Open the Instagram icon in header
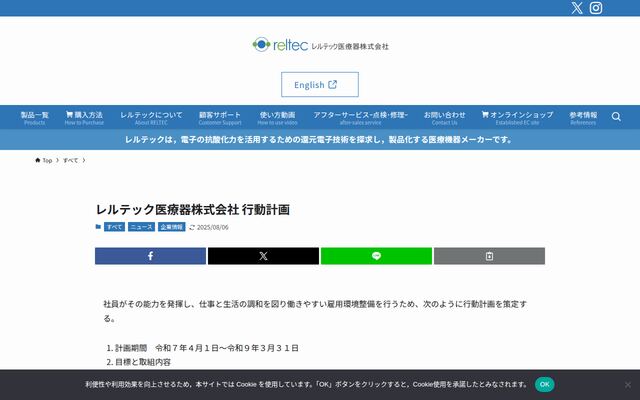 pyautogui.click(x=596, y=8)
